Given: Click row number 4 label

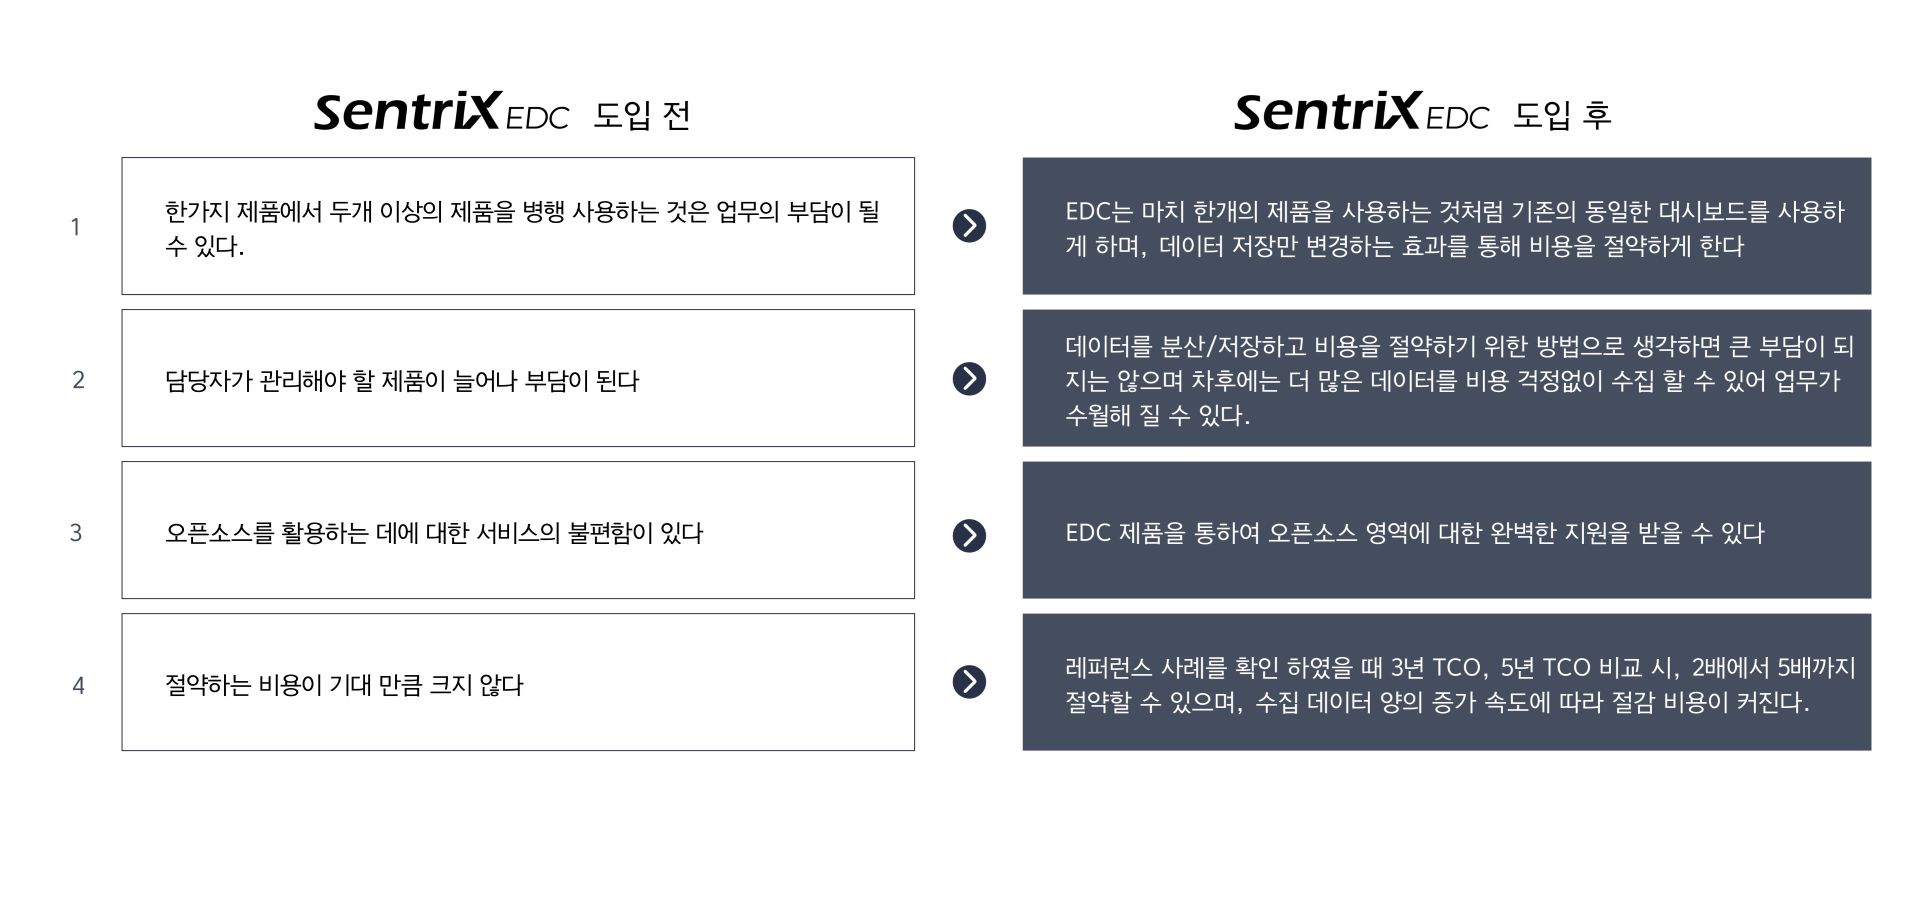Looking at the screenshot, I should tap(78, 685).
